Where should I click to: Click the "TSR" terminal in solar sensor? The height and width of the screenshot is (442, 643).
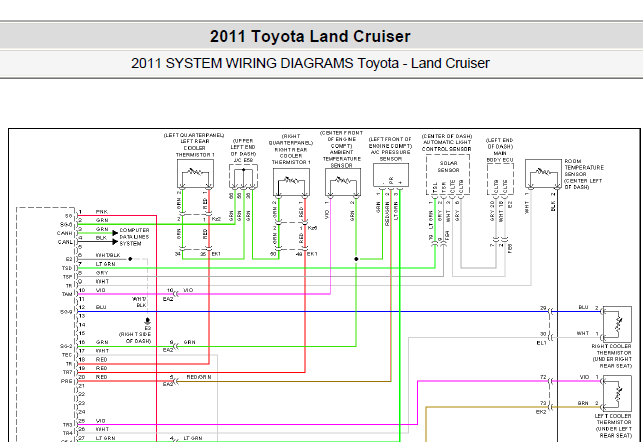(x=444, y=187)
